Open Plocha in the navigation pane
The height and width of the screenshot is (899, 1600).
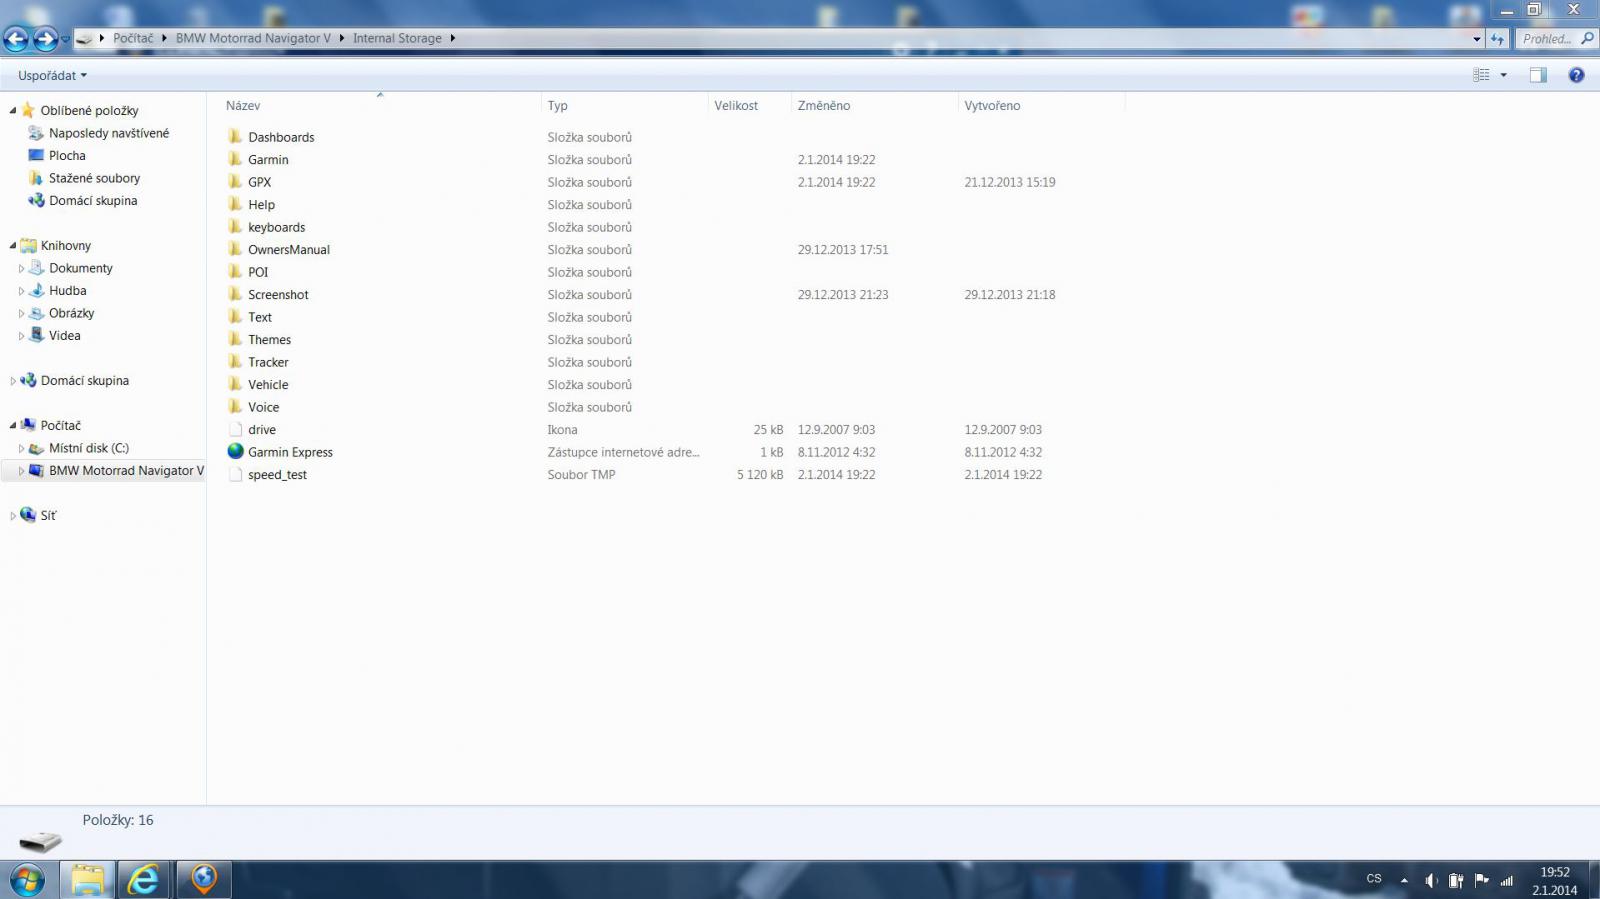[x=67, y=156]
